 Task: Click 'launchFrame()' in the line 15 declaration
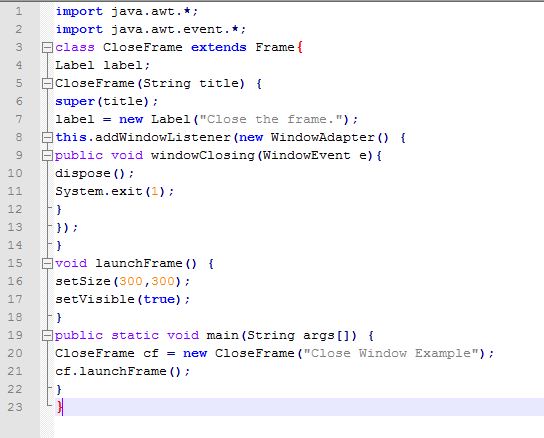coord(146,263)
